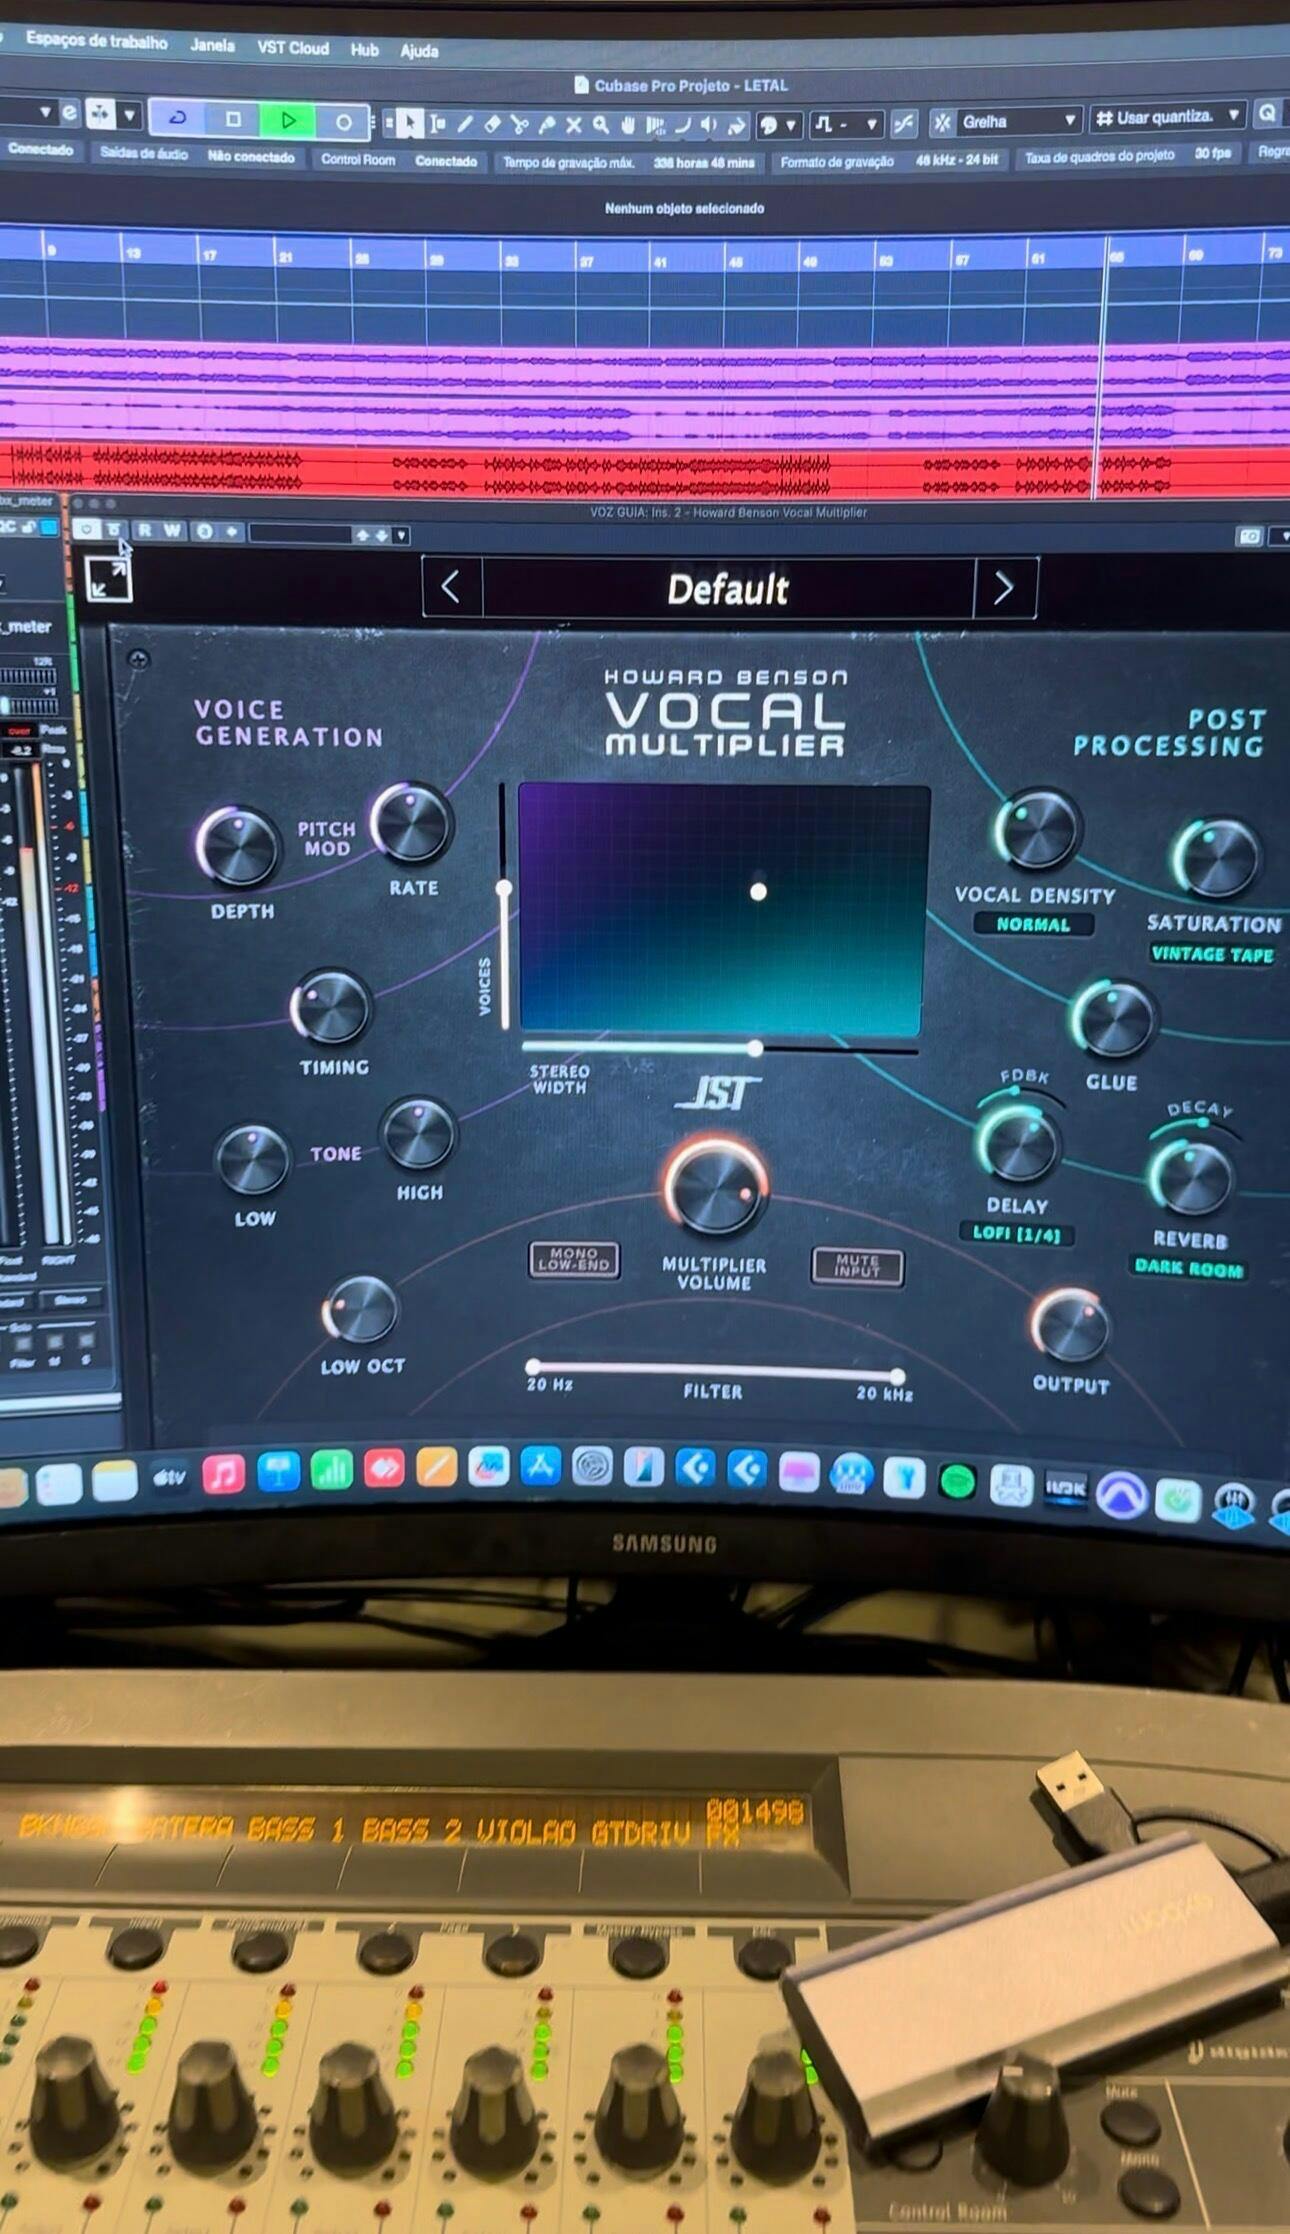
Task: Open the Usar quantiza. dropdown
Action: tap(1168, 117)
